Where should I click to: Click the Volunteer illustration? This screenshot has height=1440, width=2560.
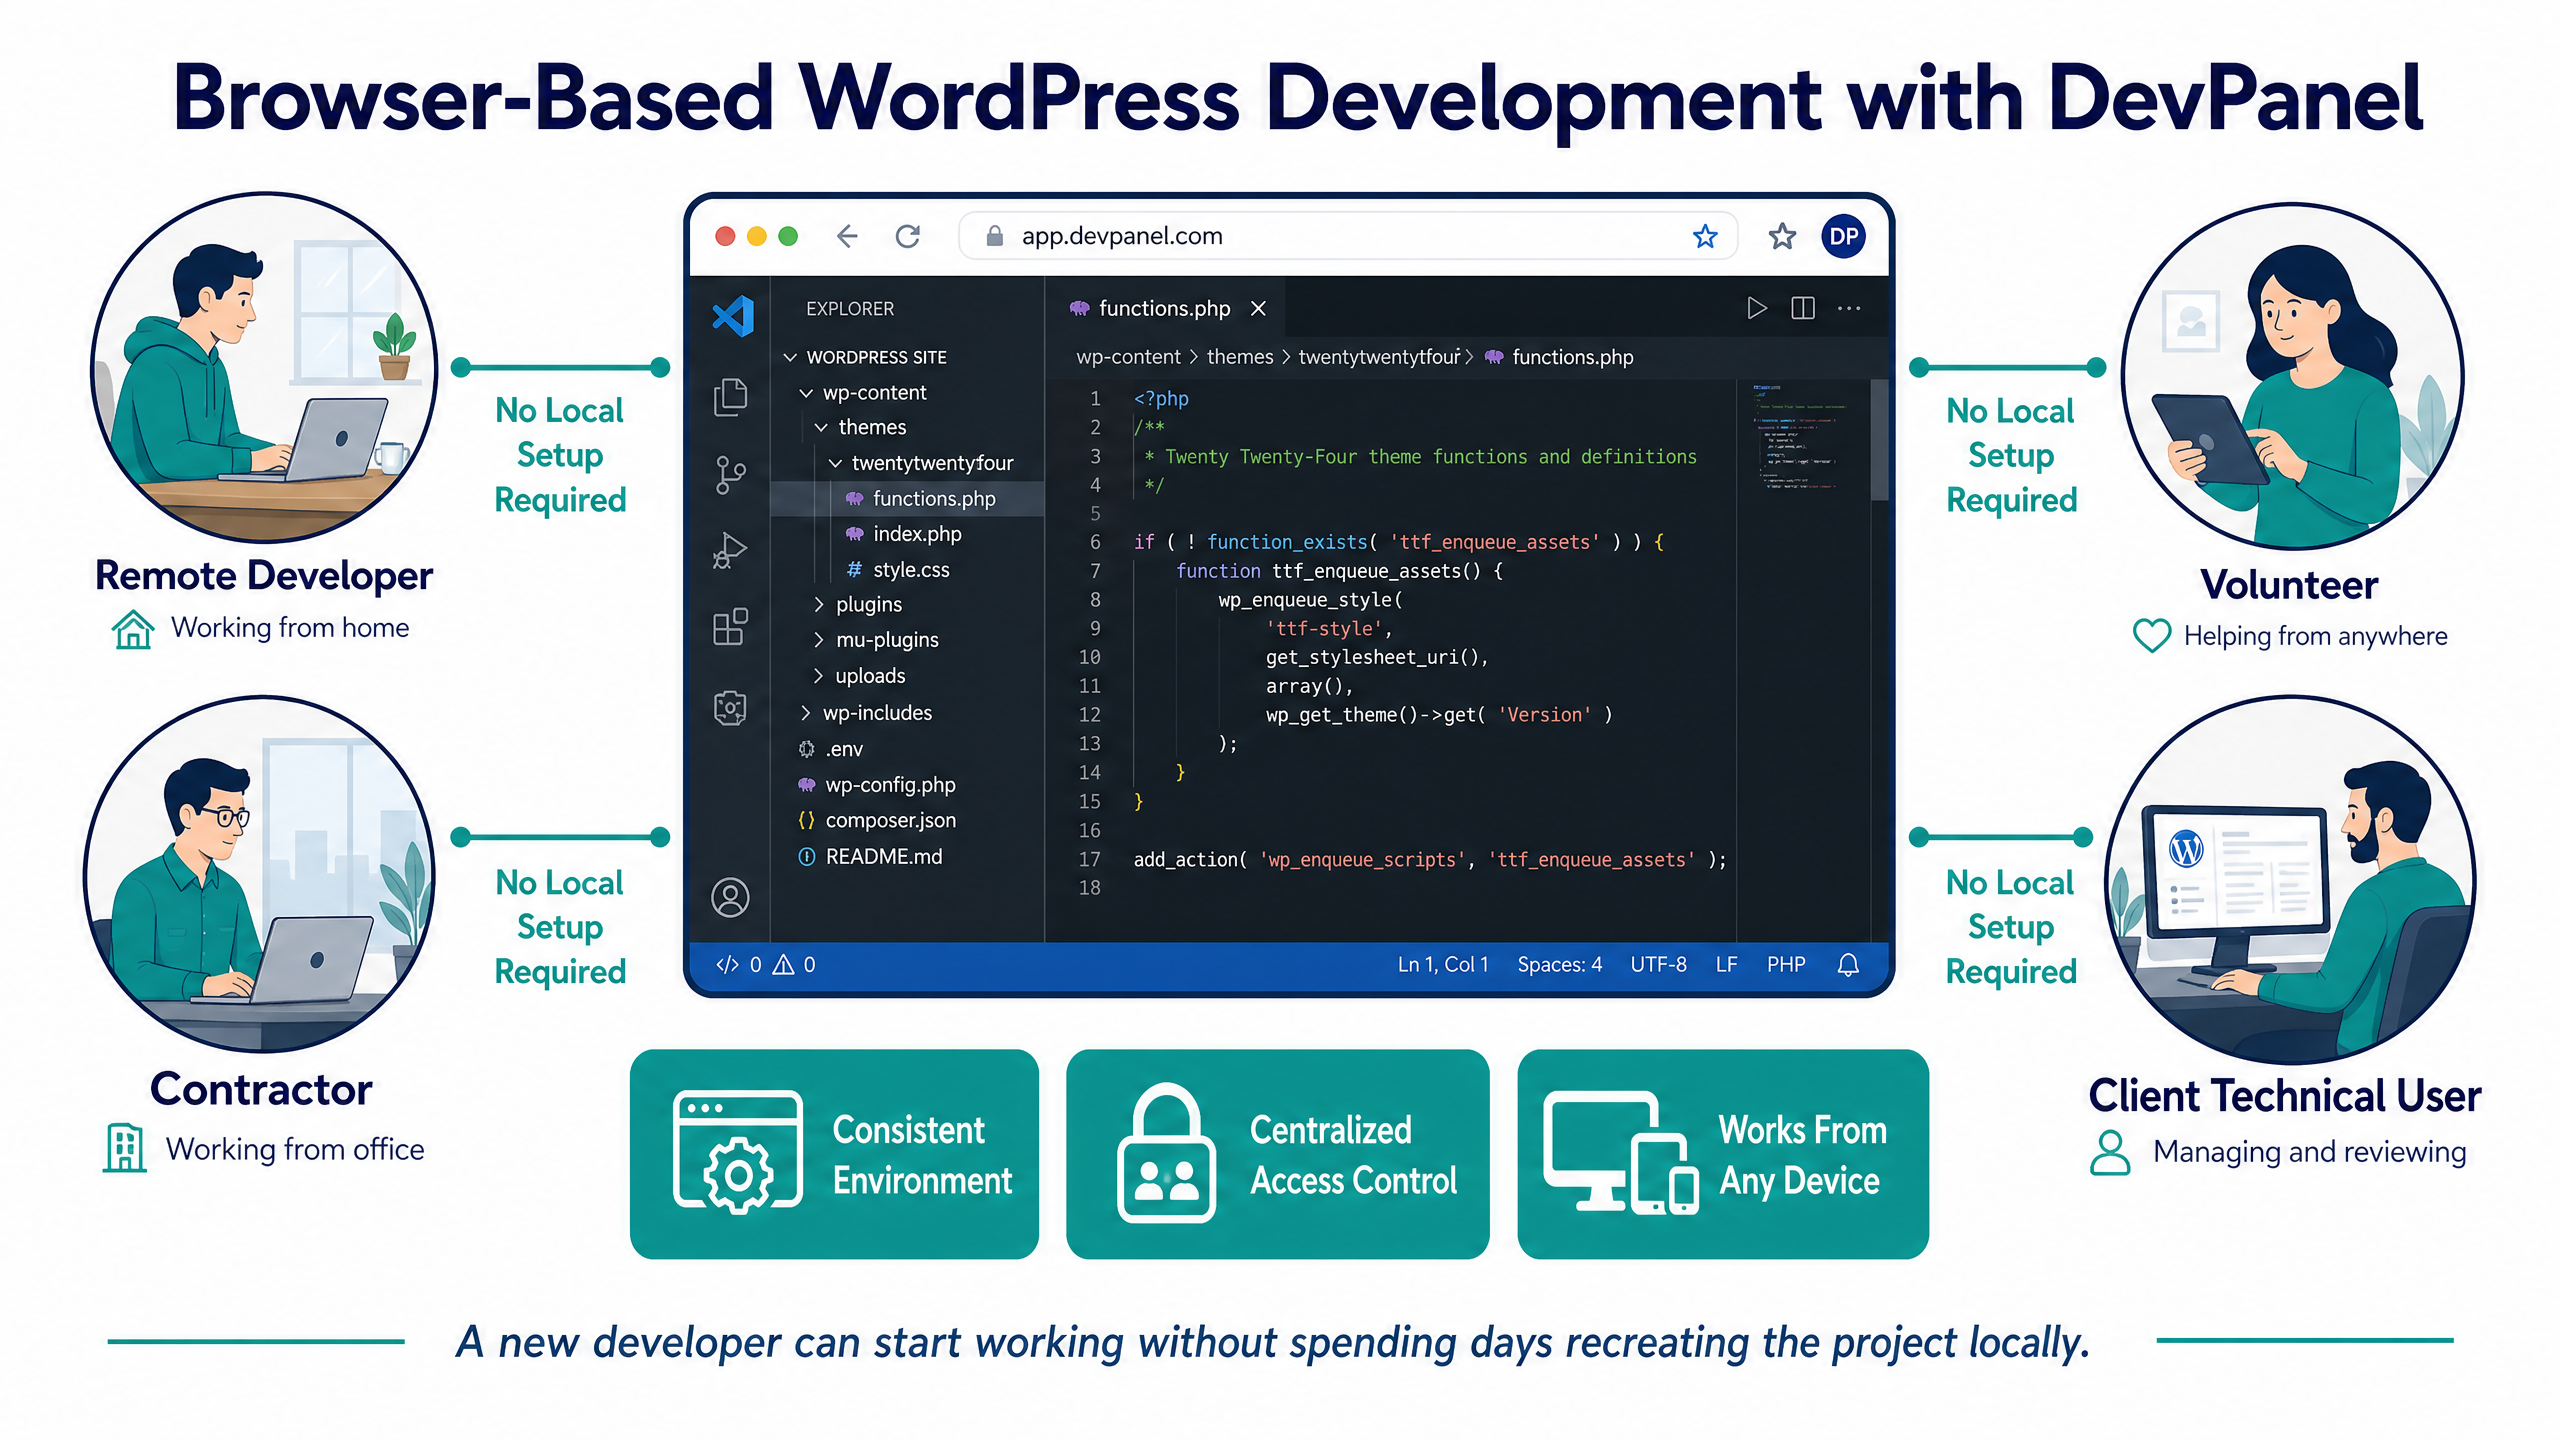pyautogui.click(x=2292, y=376)
